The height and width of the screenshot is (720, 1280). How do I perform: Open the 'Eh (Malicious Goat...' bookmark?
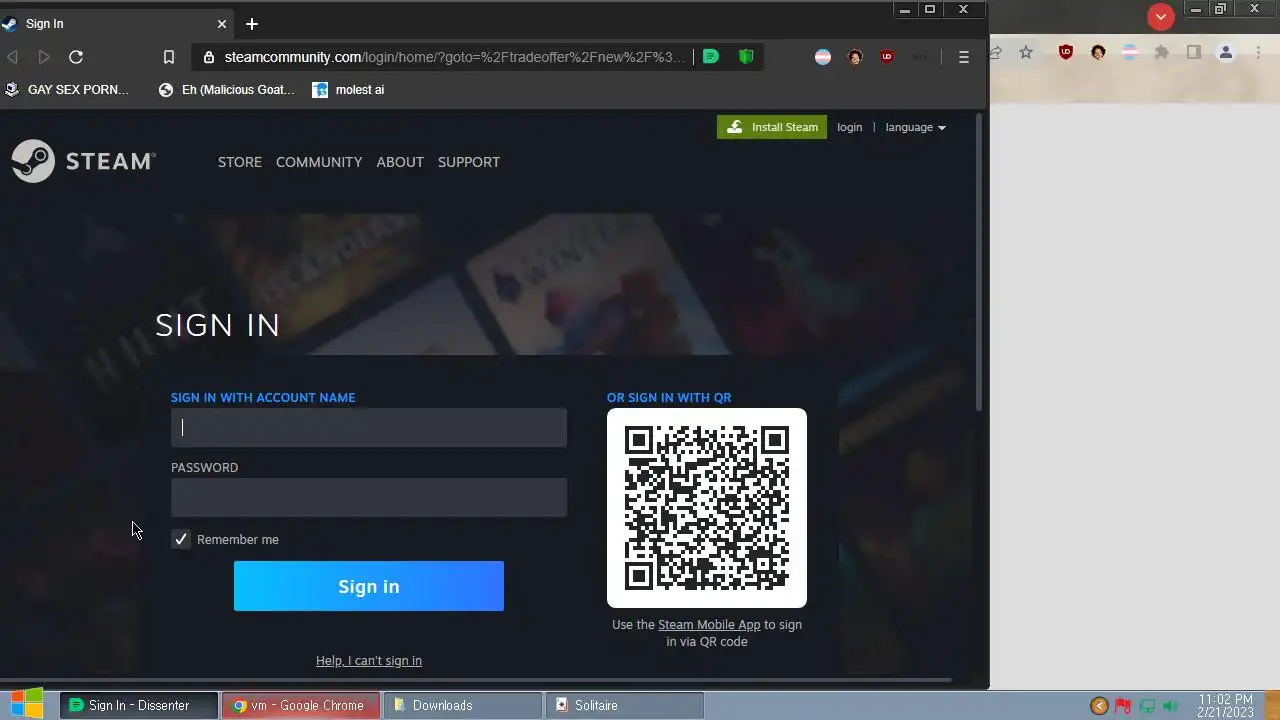(227, 90)
